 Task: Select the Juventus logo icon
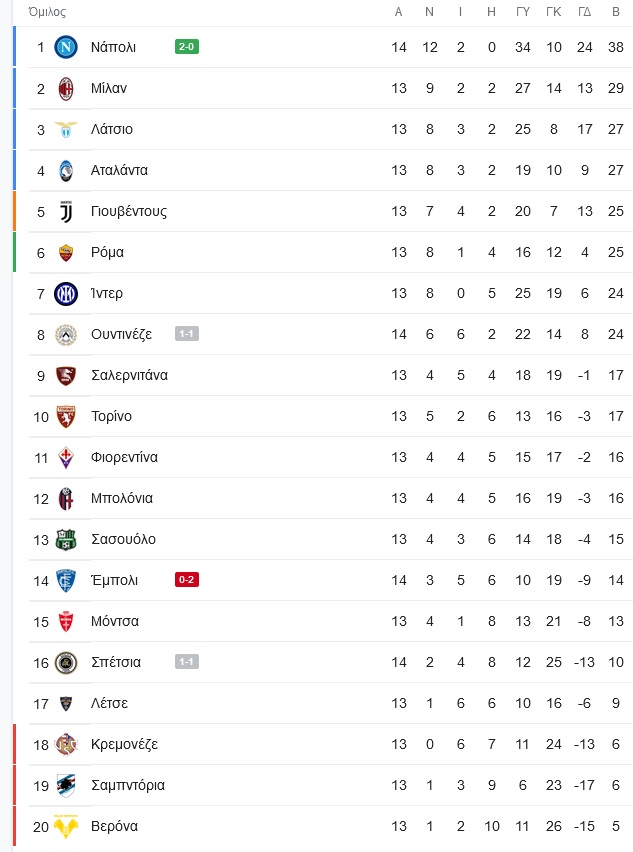pos(66,211)
